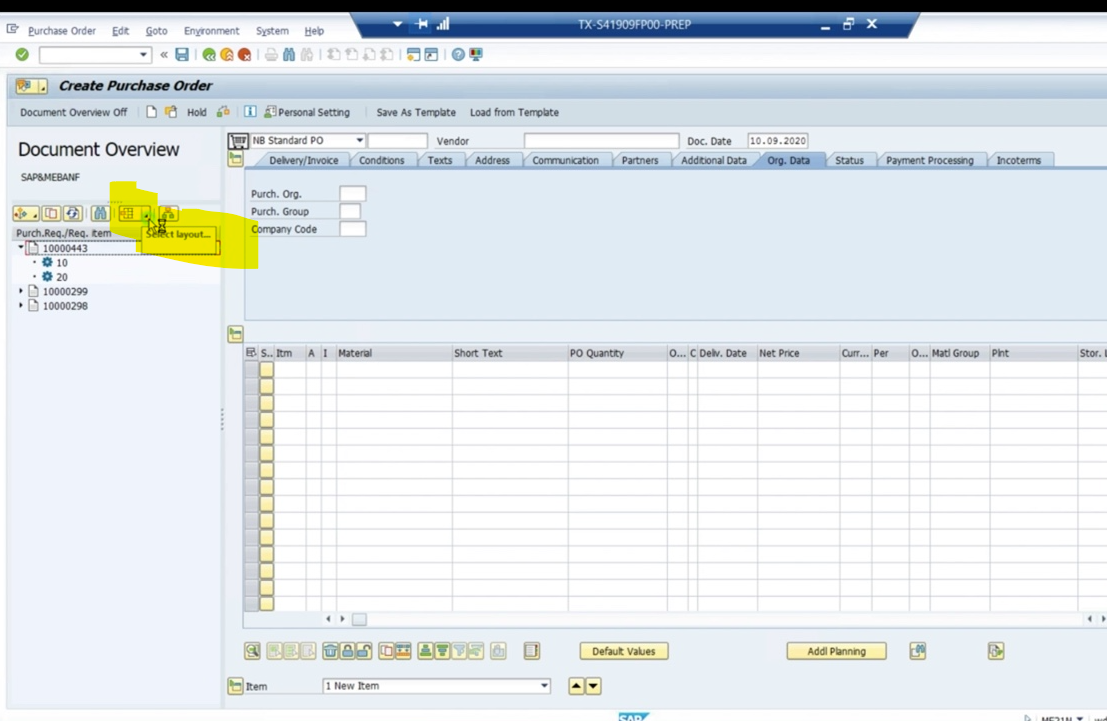Screen dimensions: 1107x721
Task: Click the Display/Change icon beside Hold
Action: (171, 112)
